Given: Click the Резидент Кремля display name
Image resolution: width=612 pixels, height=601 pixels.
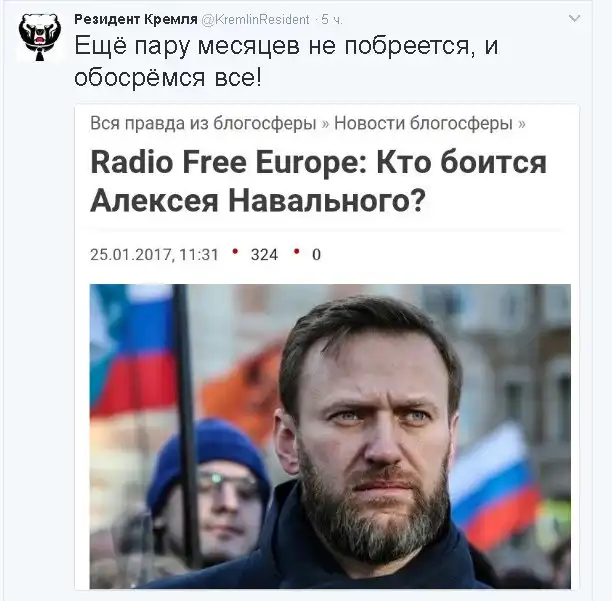Looking at the screenshot, I should click(136, 19).
